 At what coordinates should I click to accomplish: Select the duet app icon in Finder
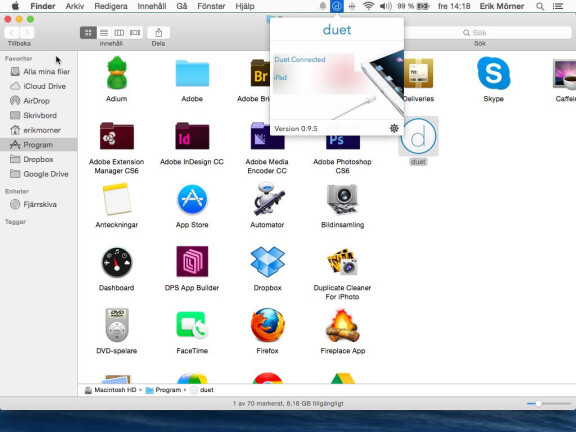(418, 136)
